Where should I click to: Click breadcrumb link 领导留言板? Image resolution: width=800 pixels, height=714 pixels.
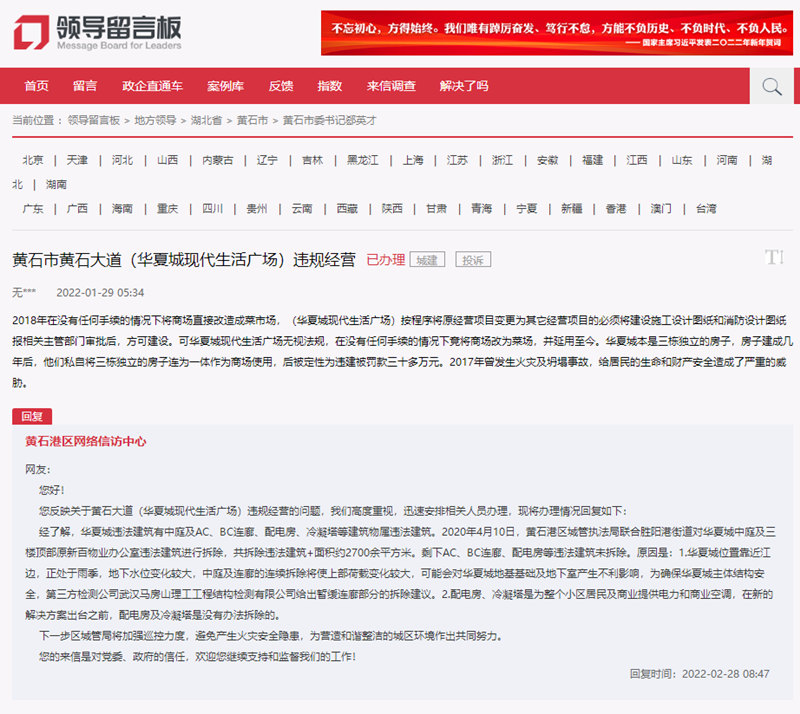(94, 120)
